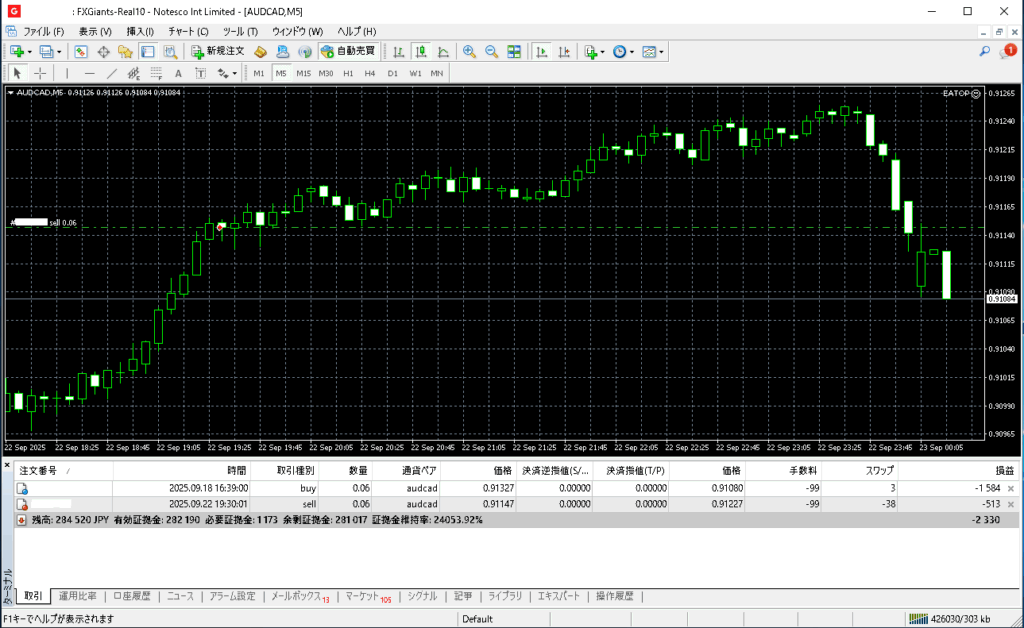Switch chart to candlestick mode
This screenshot has width=1024, height=628.
point(420,51)
